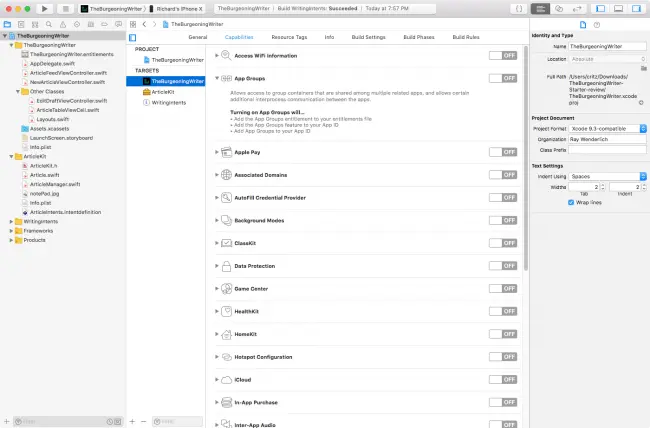Image resolution: width=650 pixels, height=428 pixels.
Task: Hide the project and targets list
Action: click(133, 37)
